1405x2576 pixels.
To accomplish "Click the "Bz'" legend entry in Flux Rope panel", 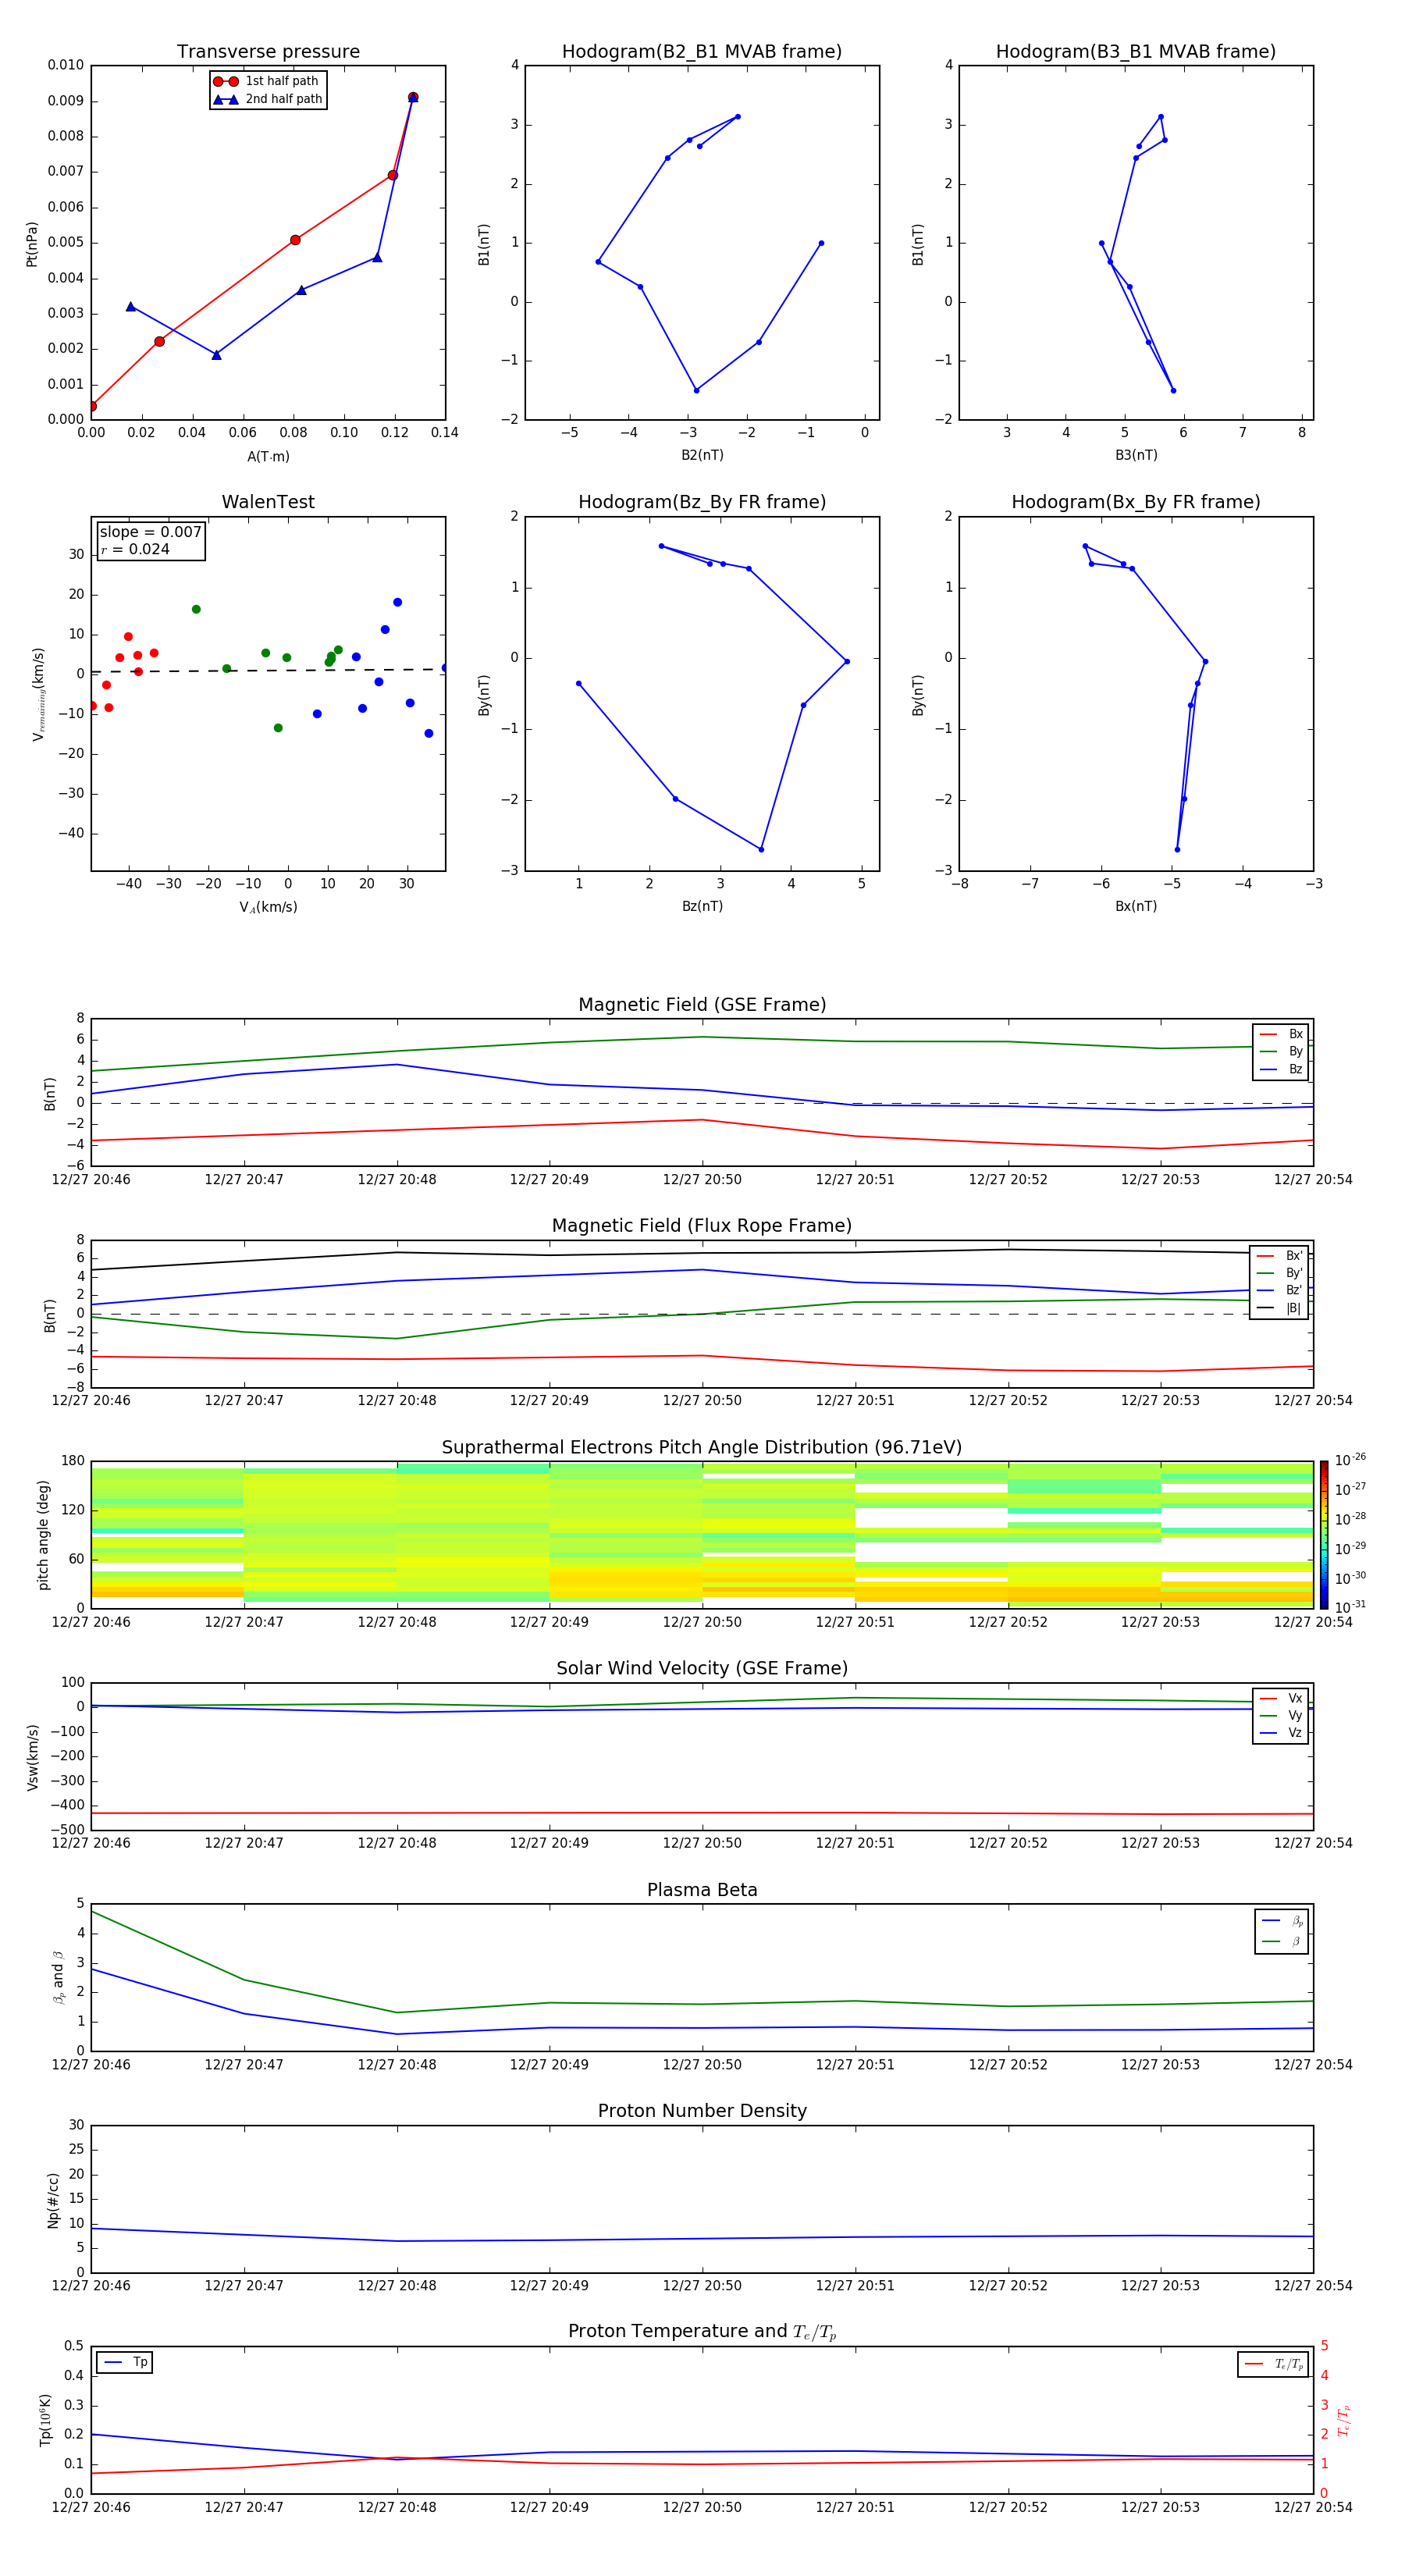I will pyautogui.click(x=1279, y=1290).
